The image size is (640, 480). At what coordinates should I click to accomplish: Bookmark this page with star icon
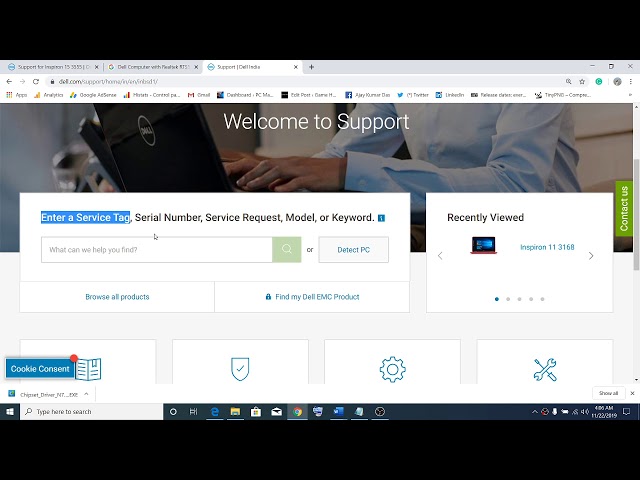tap(582, 82)
